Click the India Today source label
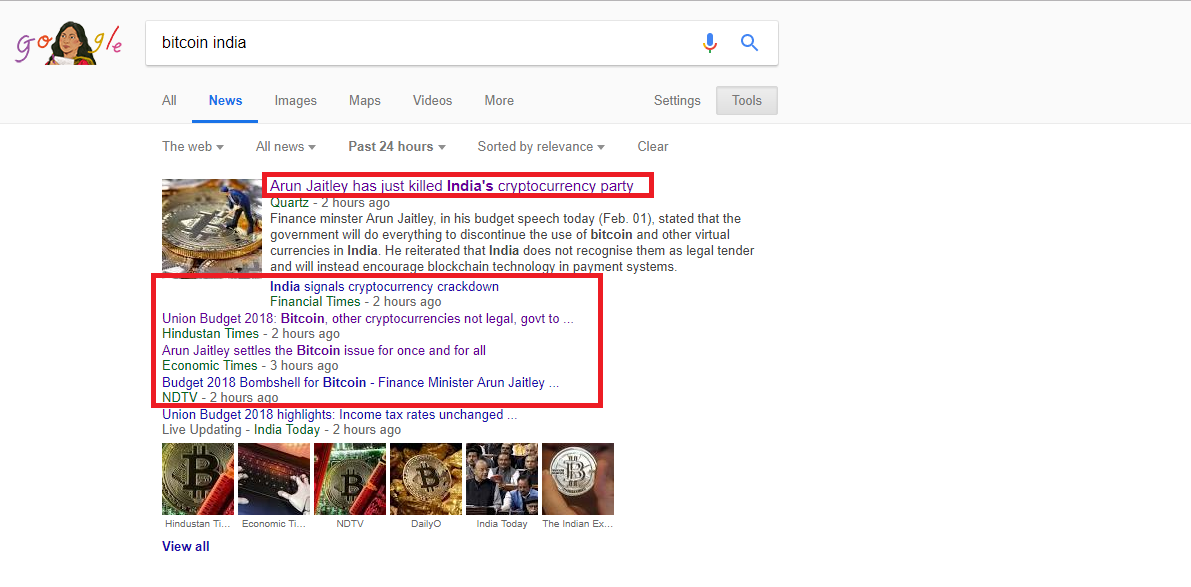 click(x=287, y=430)
